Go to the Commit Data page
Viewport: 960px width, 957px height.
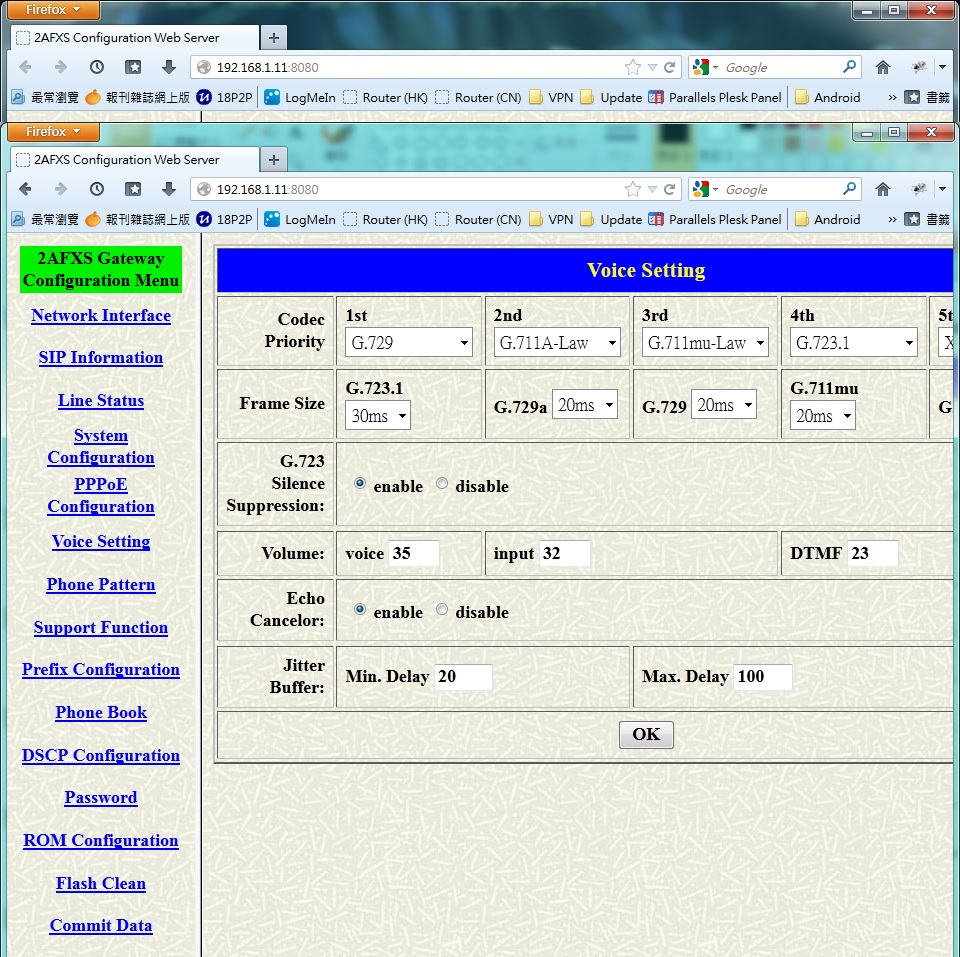tap(101, 926)
